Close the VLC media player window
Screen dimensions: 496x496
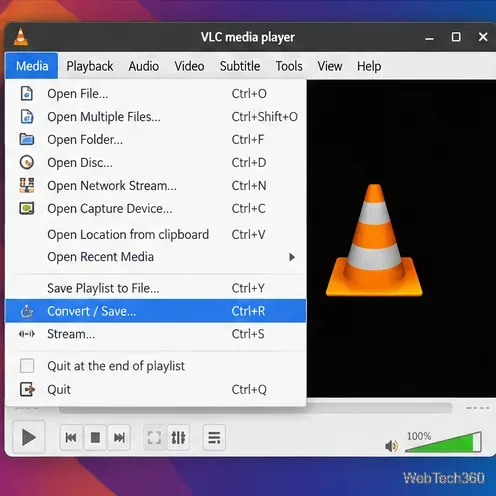[x=483, y=37]
